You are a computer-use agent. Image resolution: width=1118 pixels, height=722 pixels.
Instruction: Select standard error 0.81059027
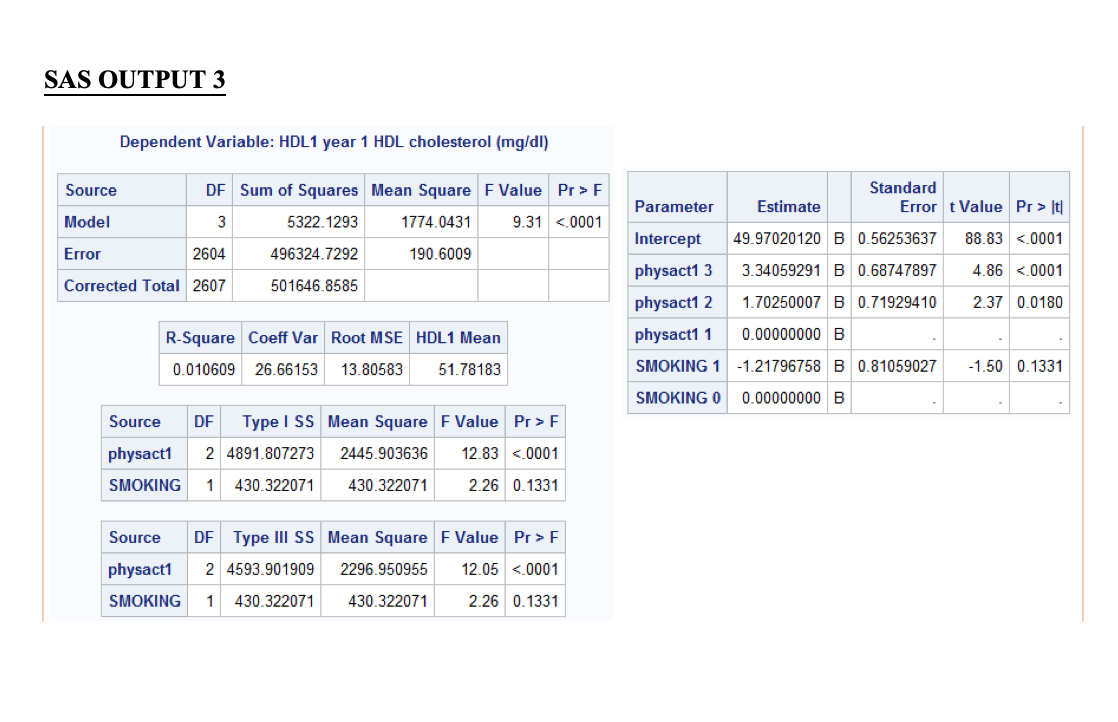(x=897, y=366)
